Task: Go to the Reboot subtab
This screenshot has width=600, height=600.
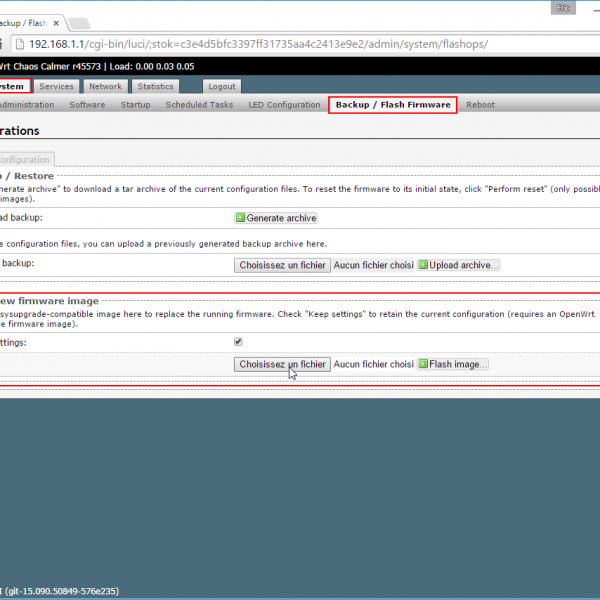Action: (480, 105)
